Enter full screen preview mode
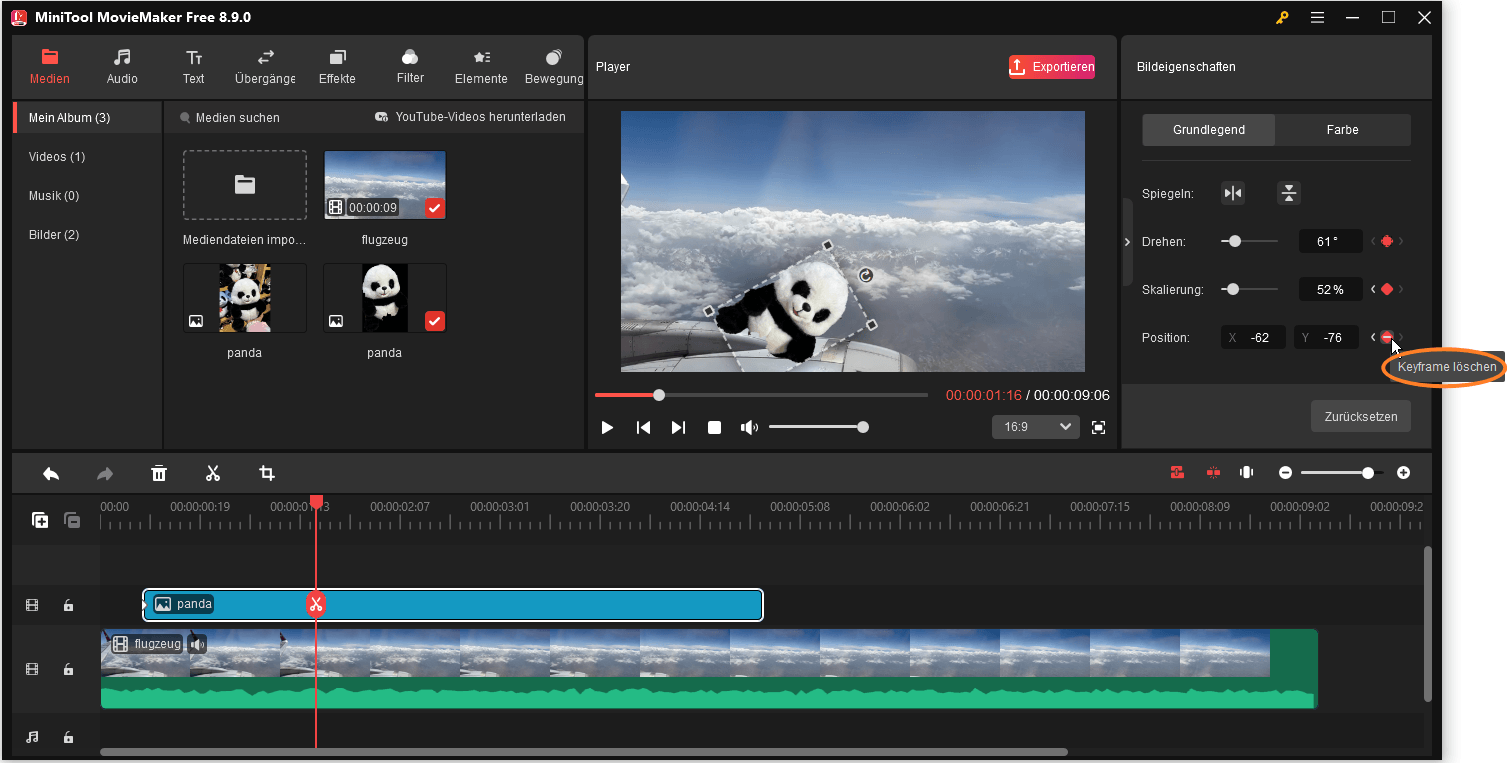The image size is (1507, 763). [x=1099, y=427]
